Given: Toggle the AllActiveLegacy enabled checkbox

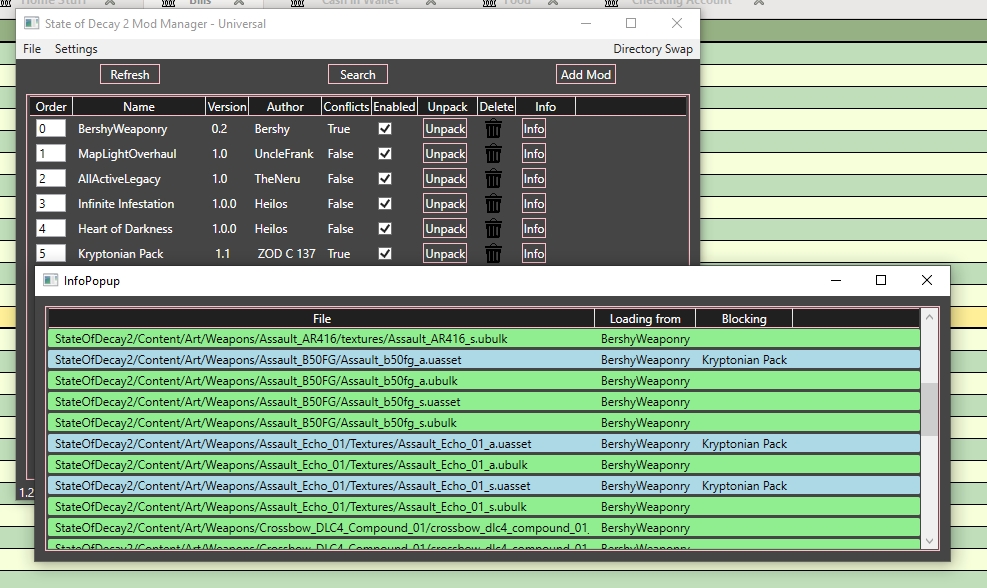Looking at the screenshot, I should [385, 179].
